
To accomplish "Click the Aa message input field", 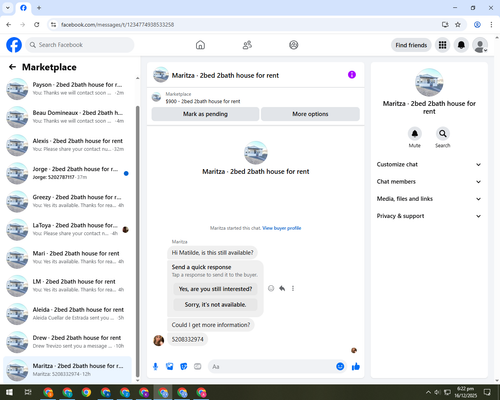I will (x=272, y=367).
